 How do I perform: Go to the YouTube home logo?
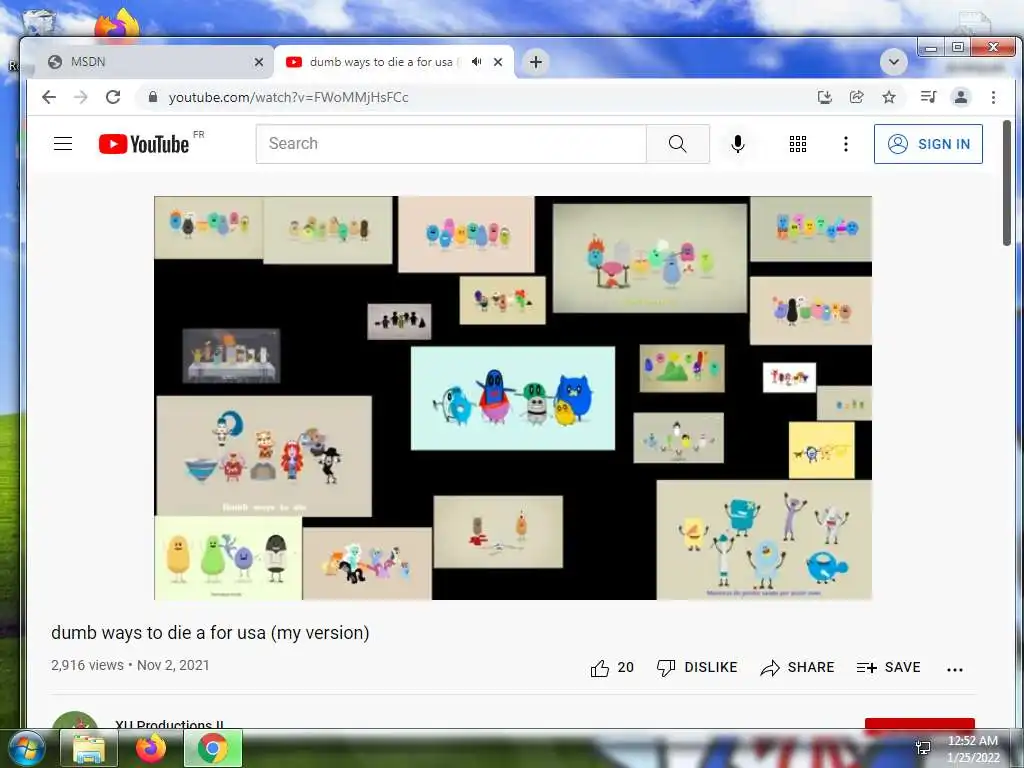coord(144,144)
